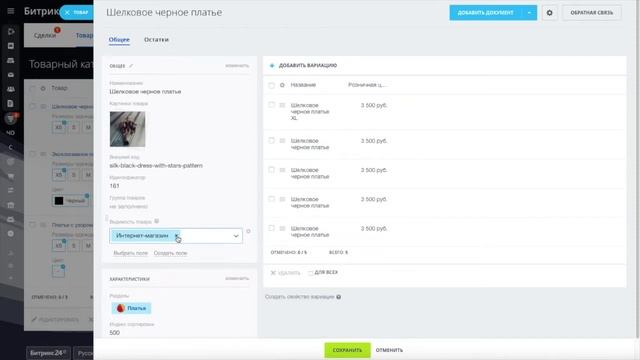This screenshot has height=360, width=640.
Task: Expand the Видимость товара dropdown chevron
Action: click(236, 236)
